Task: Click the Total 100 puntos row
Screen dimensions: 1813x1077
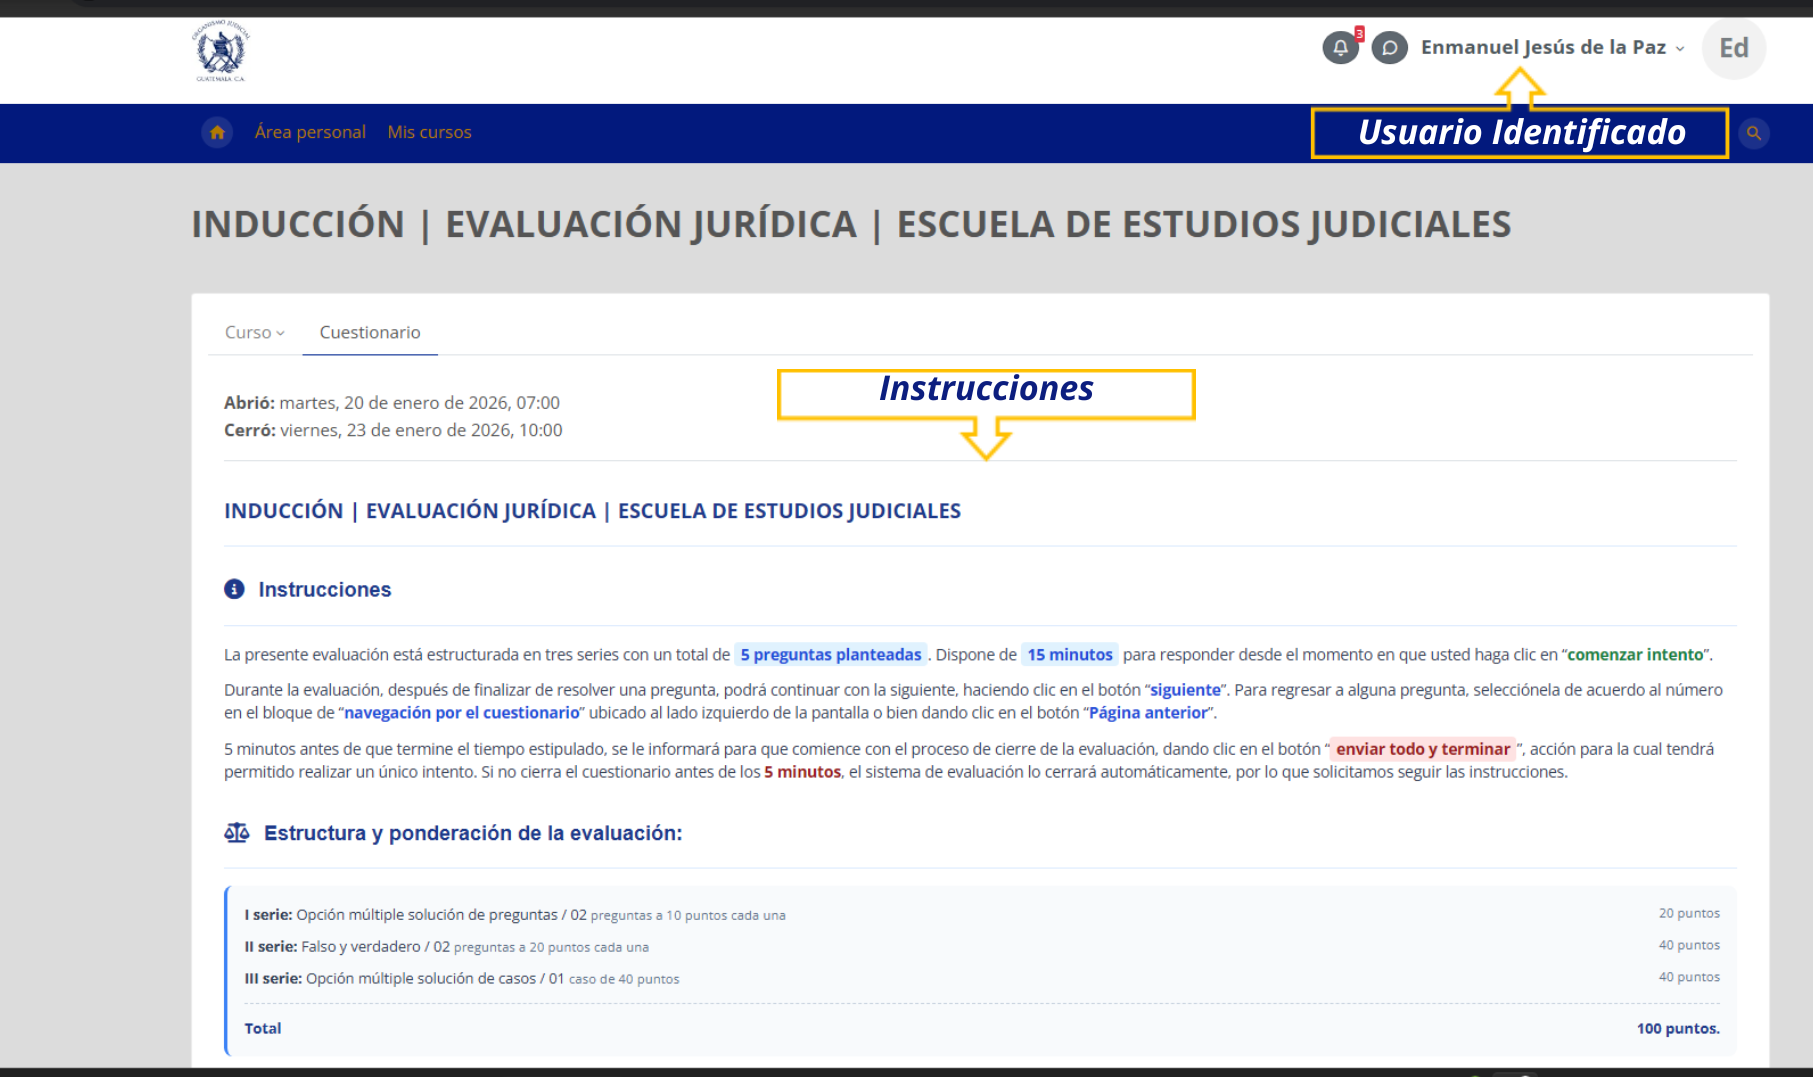Action: coord(981,1028)
